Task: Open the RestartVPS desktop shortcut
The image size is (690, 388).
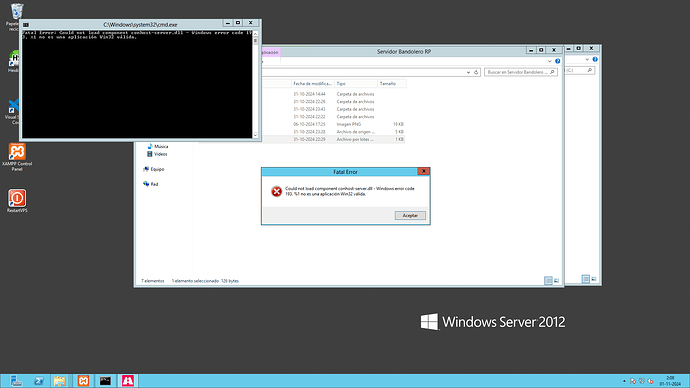Action: click(17, 201)
